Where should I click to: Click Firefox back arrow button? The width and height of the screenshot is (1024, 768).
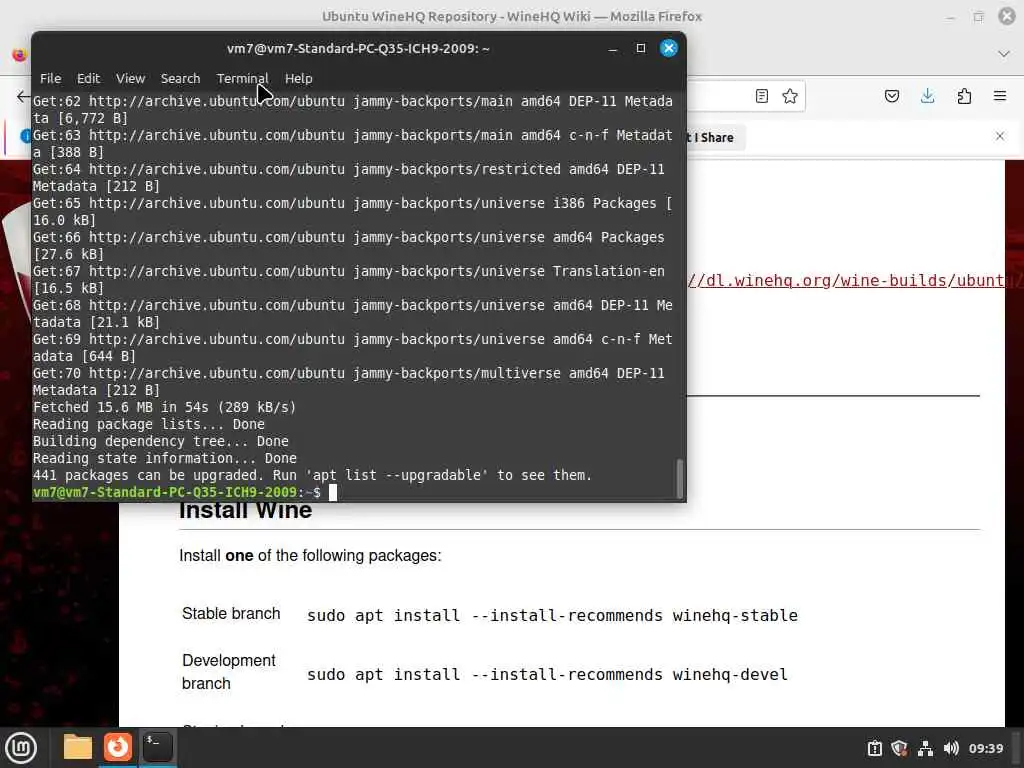pyautogui.click(x=23, y=97)
